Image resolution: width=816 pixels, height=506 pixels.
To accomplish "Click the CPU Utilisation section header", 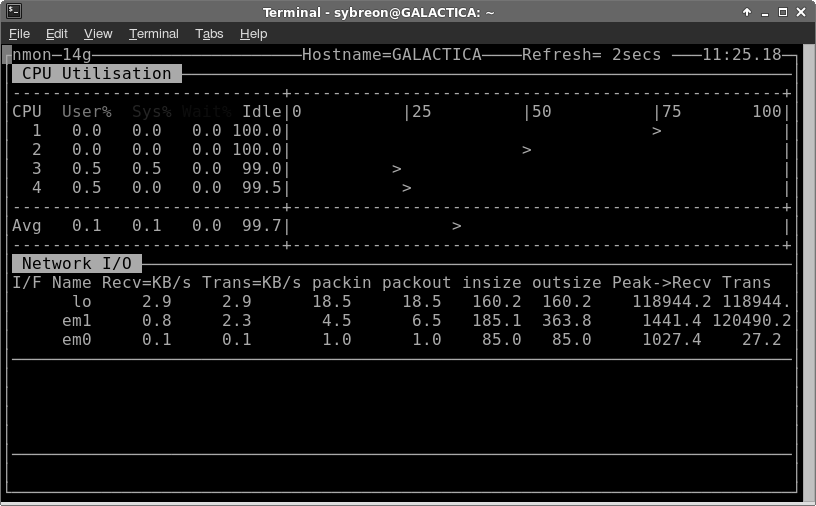I will pyautogui.click(x=97, y=73).
